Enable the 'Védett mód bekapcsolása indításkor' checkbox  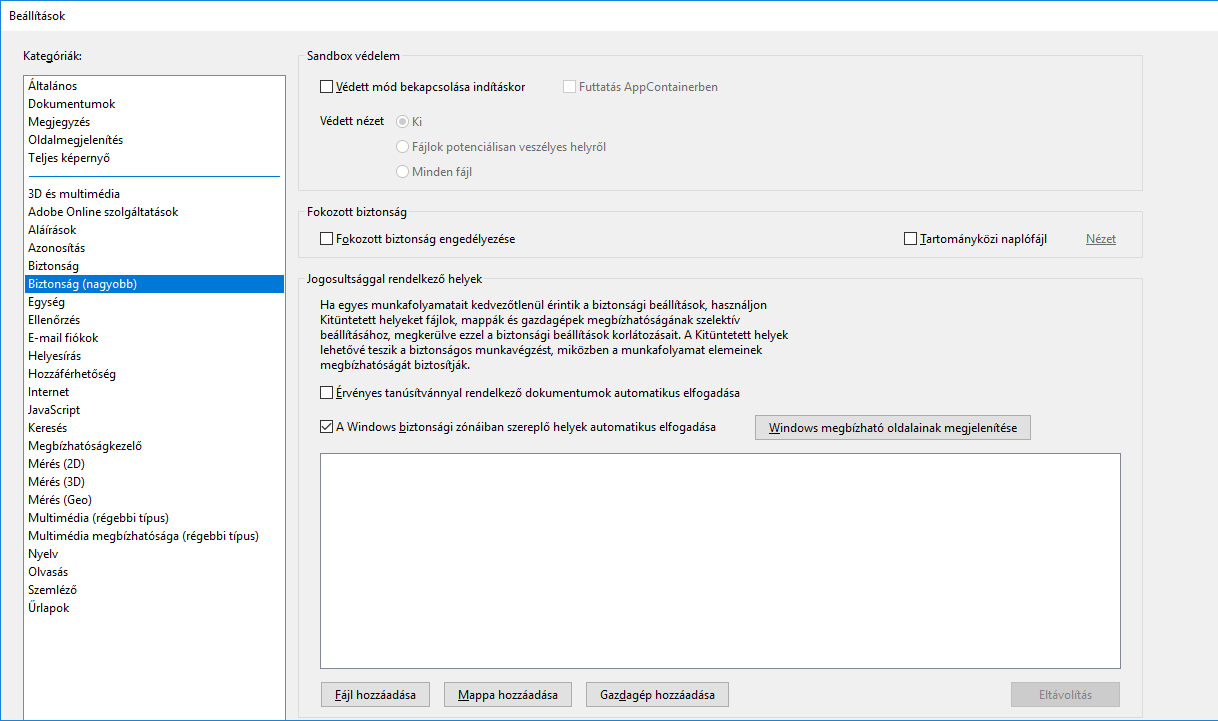pos(327,87)
